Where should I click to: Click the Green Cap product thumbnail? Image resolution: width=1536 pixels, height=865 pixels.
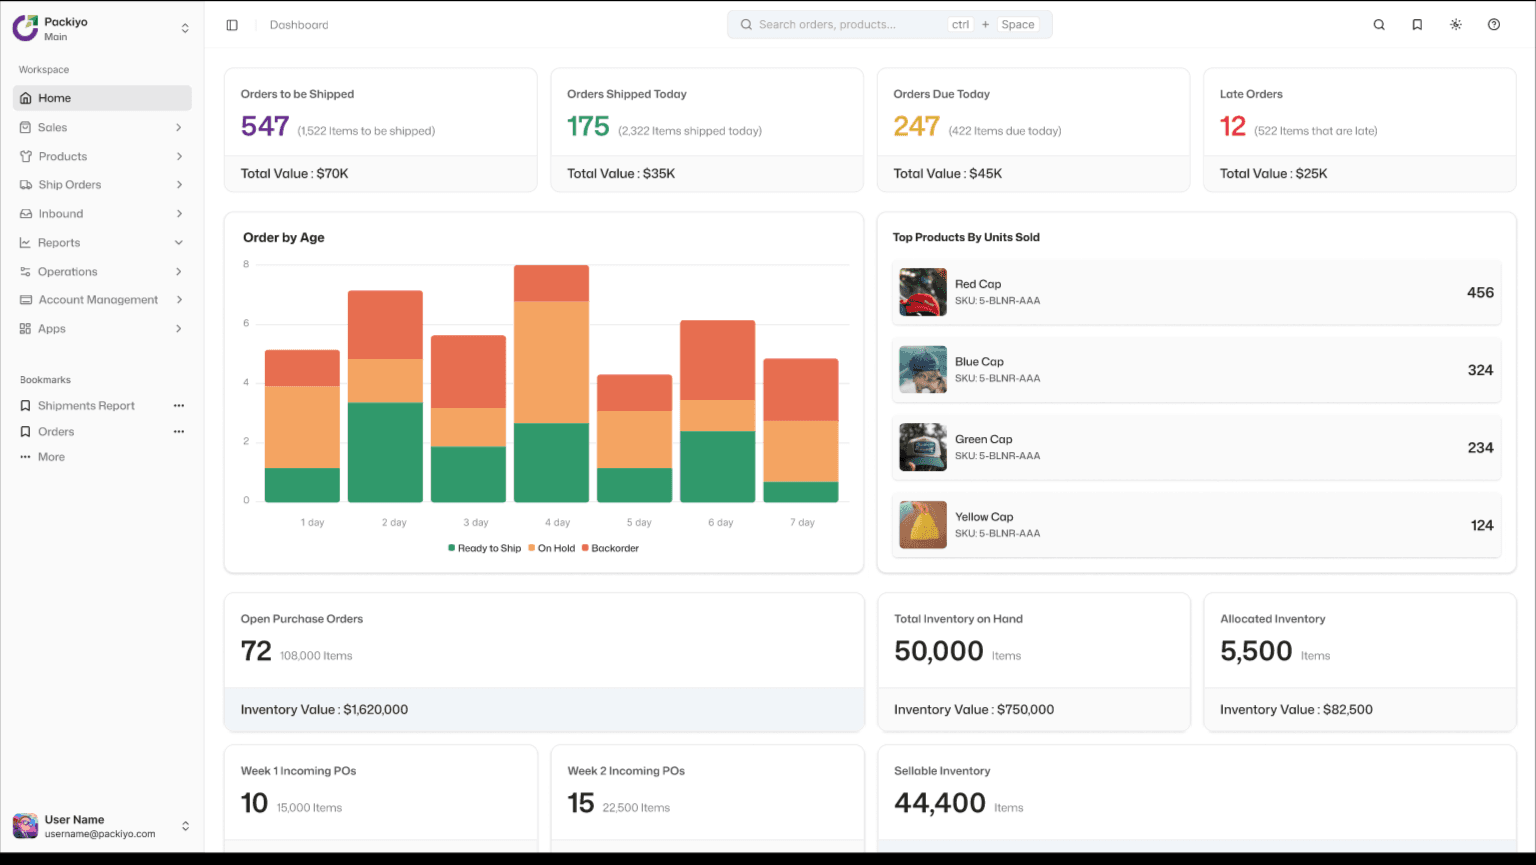point(922,447)
